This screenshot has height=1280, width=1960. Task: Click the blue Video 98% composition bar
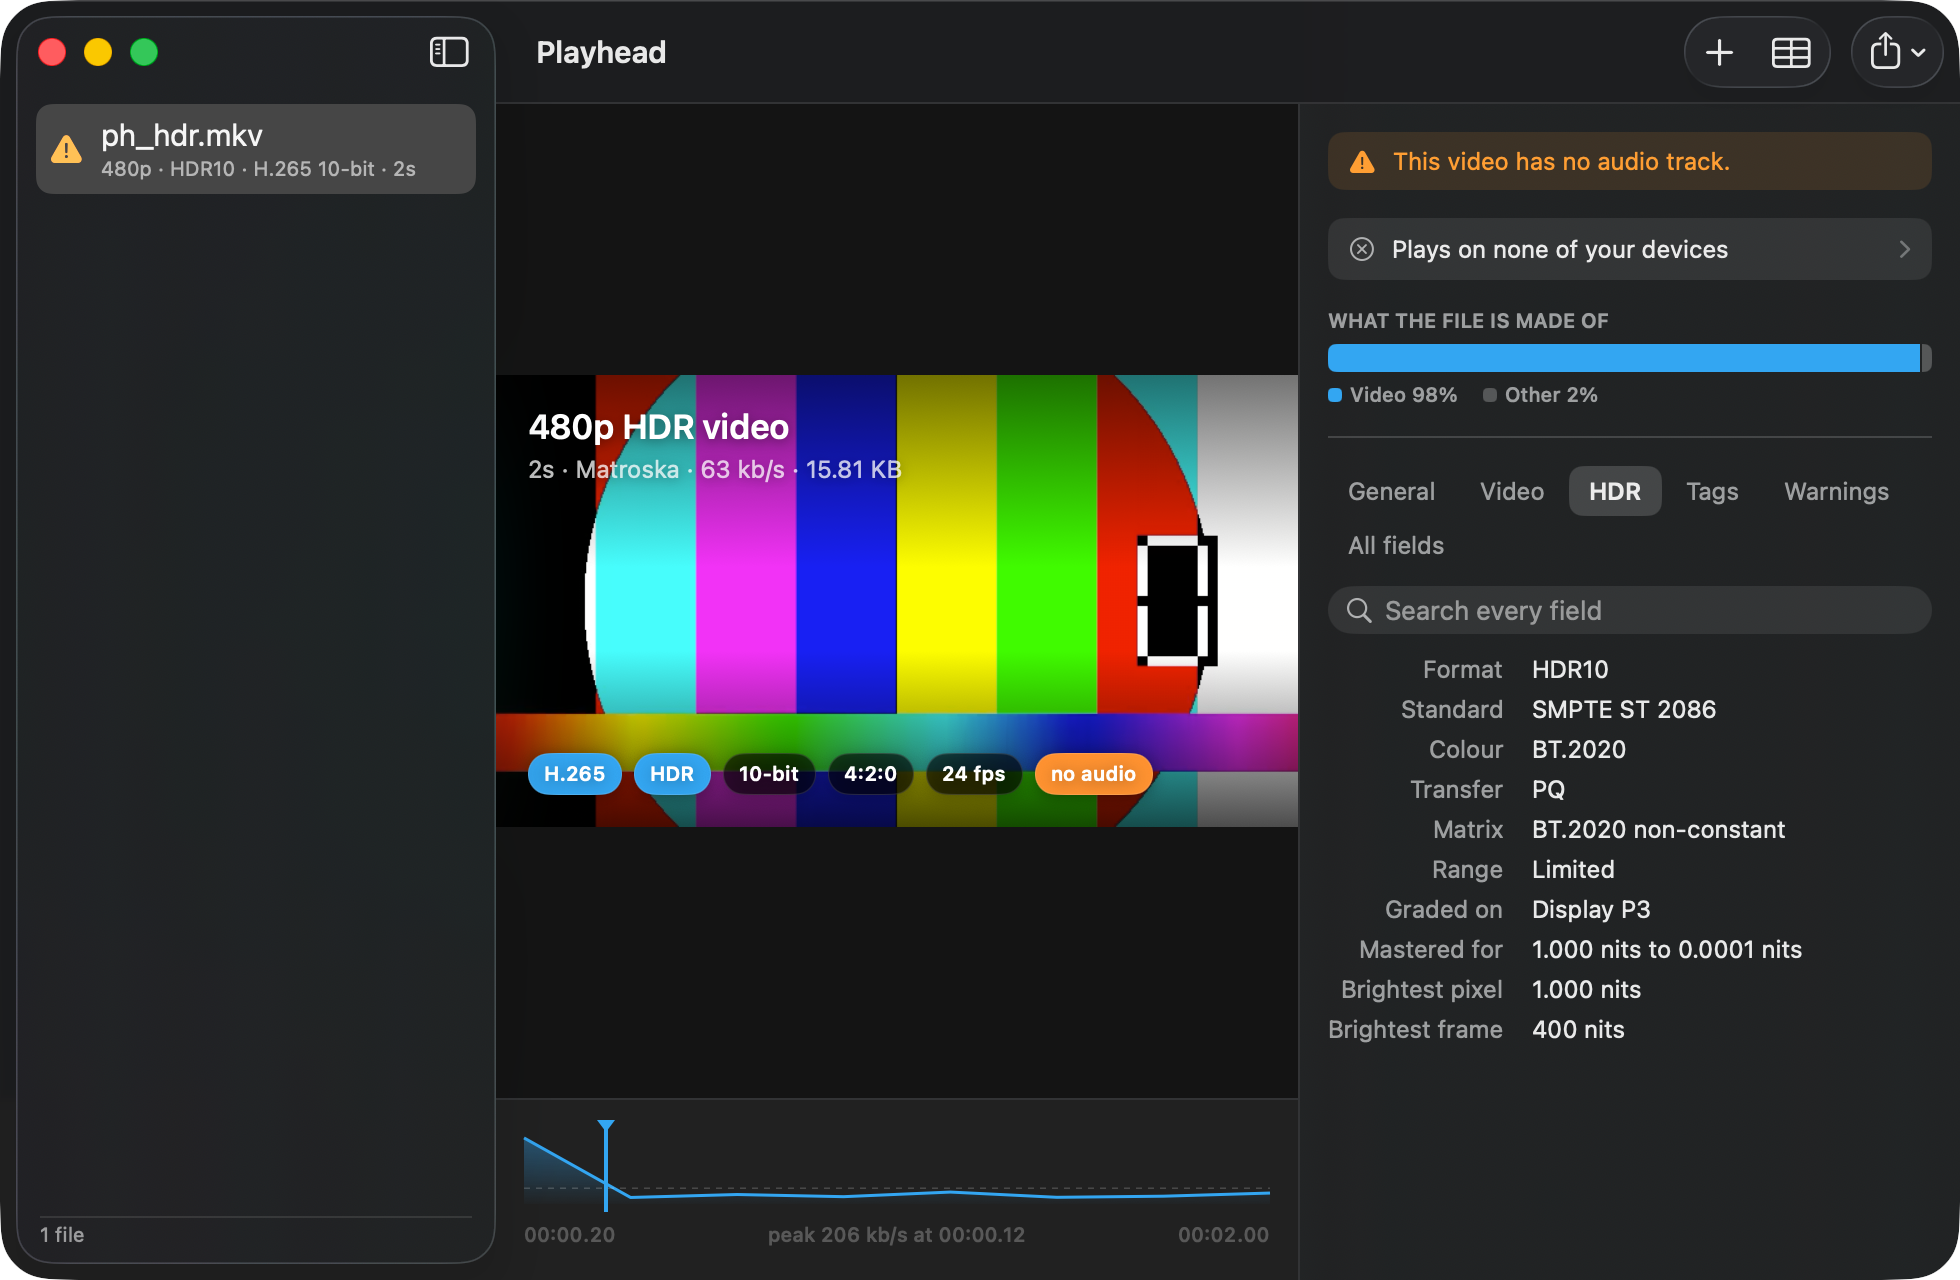1623,358
